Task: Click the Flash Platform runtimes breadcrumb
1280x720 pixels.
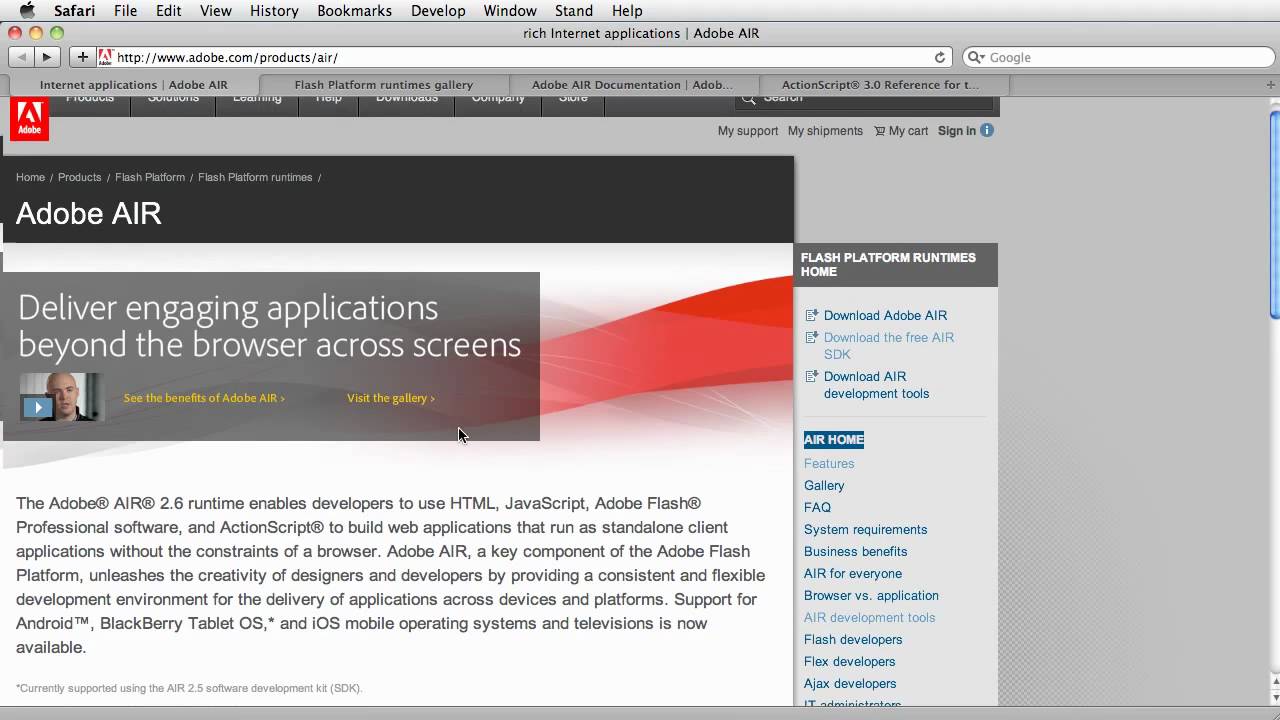Action: pyautogui.click(x=255, y=177)
